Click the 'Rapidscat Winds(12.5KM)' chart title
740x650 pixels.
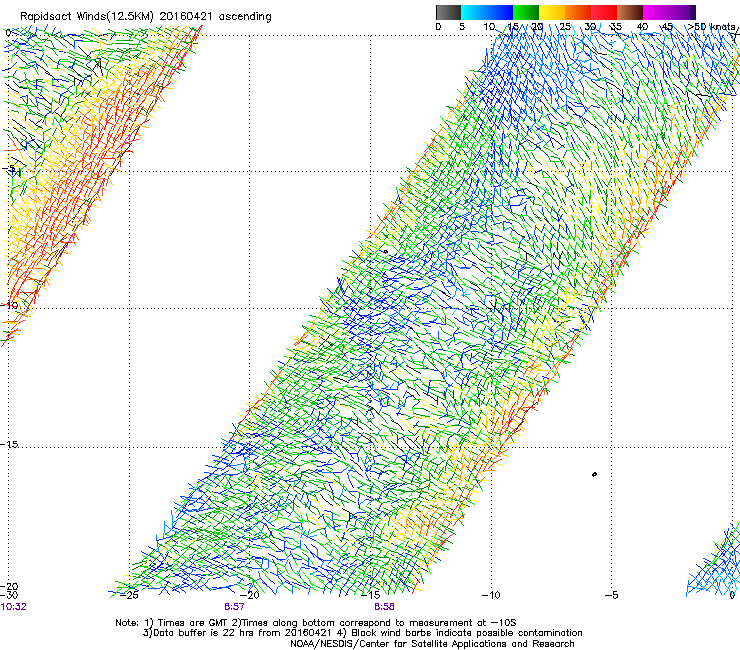click(87, 17)
